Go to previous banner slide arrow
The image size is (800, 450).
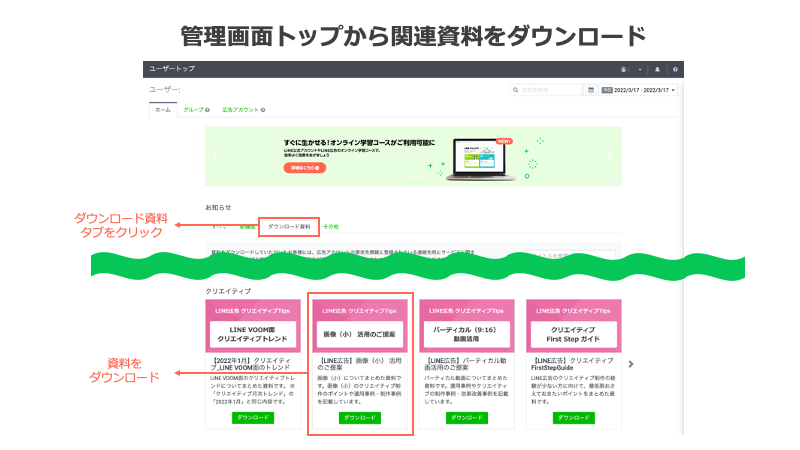pyautogui.click(x=214, y=156)
